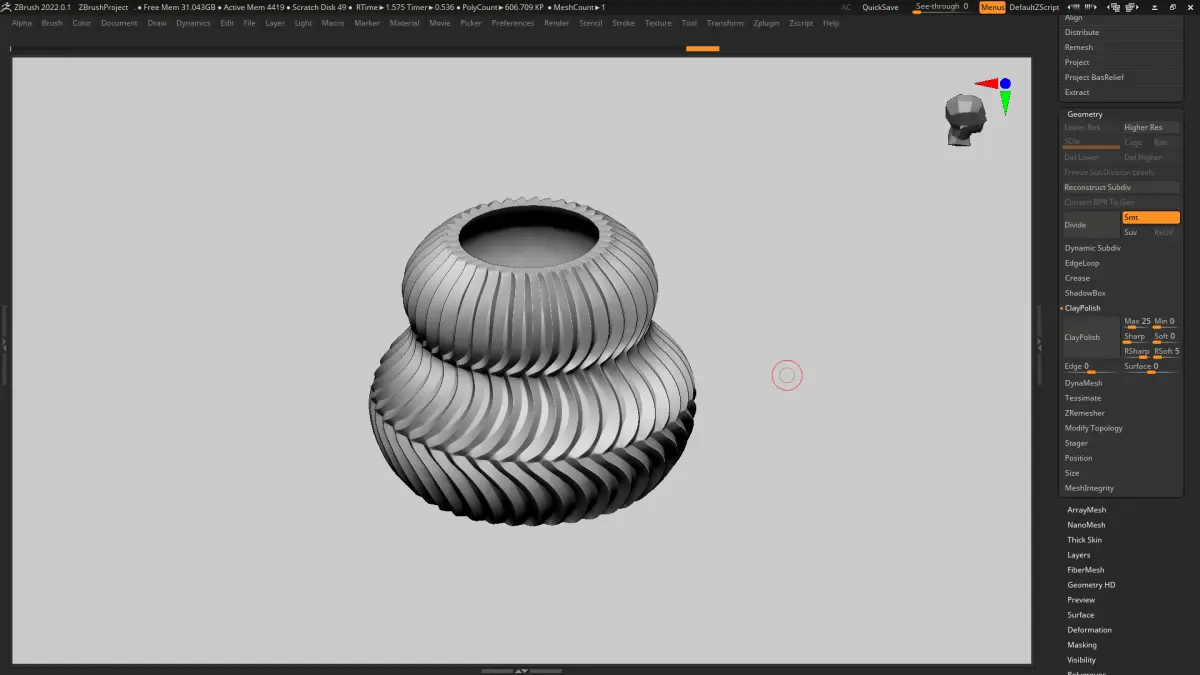Open the Alpha menu

tap(21, 23)
